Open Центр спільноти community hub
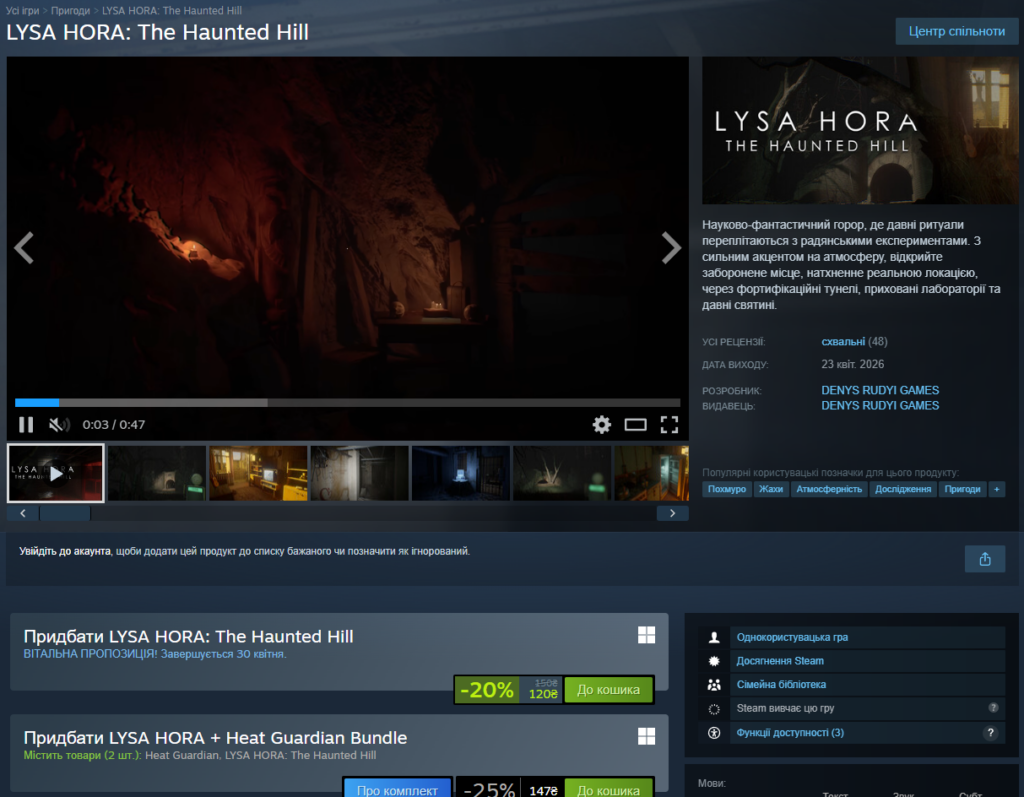 tap(957, 31)
